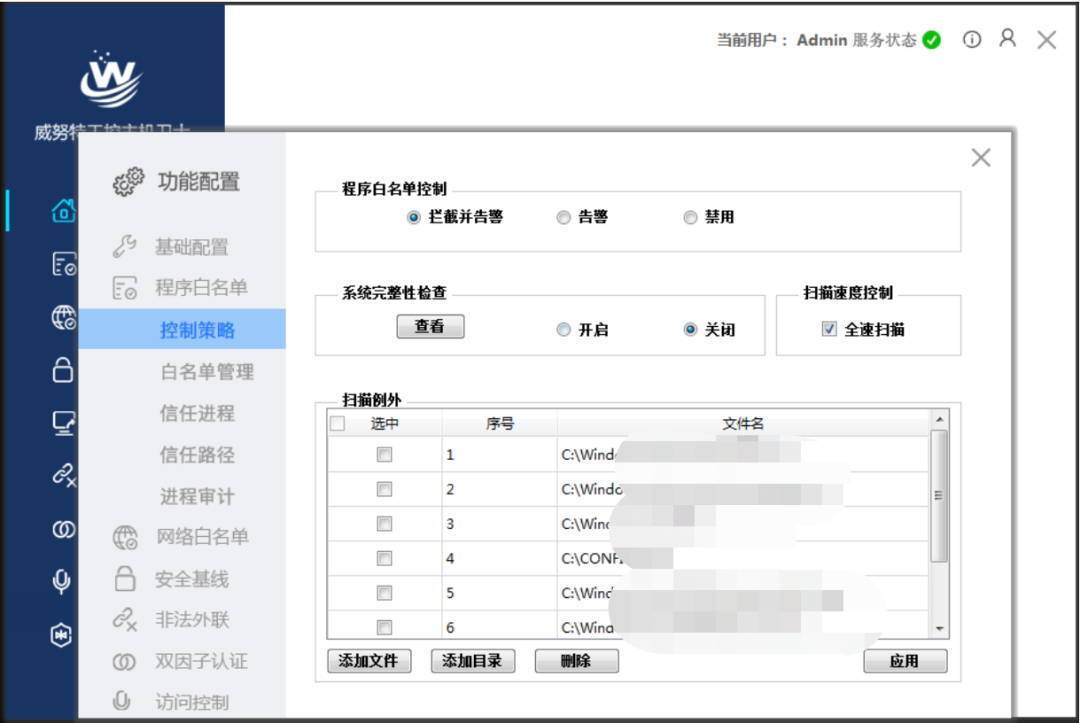Click scrollbar down arrow in exceptions table
1080x723 pixels.
tap(939, 629)
